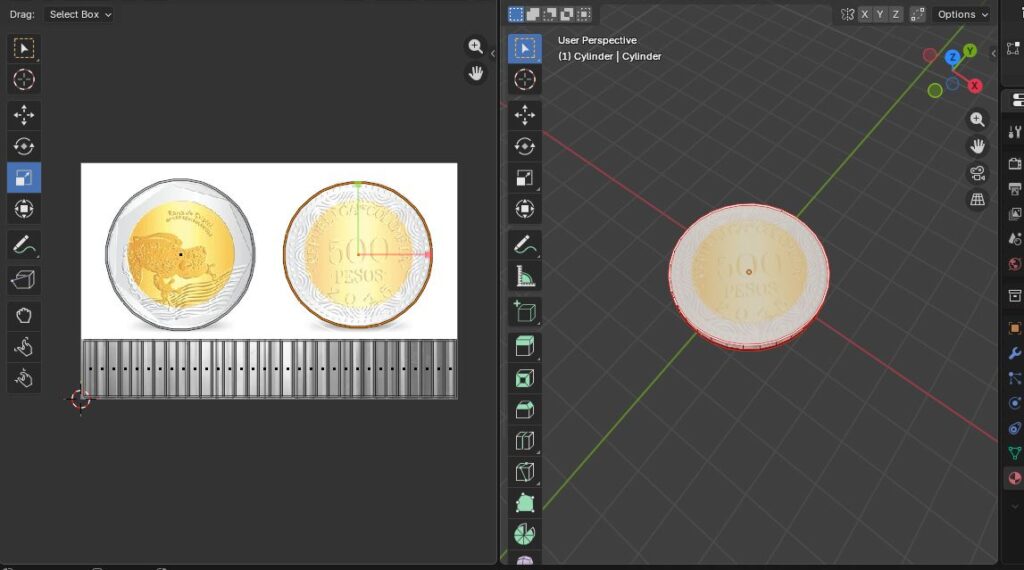The height and width of the screenshot is (570, 1024).
Task: Open Drag Select Box dropdown
Action: pos(79,14)
